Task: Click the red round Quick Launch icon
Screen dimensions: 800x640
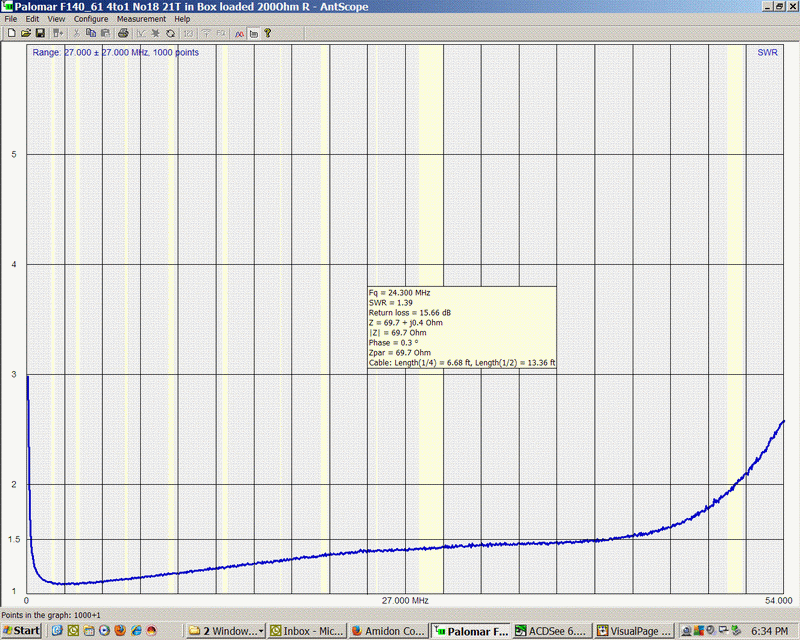Action: [152, 631]
